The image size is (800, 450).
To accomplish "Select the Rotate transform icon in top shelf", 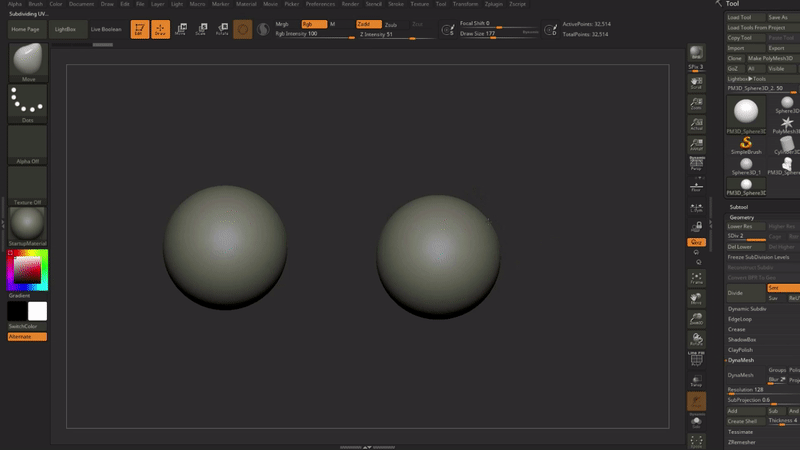I will [x=222, y=29].
